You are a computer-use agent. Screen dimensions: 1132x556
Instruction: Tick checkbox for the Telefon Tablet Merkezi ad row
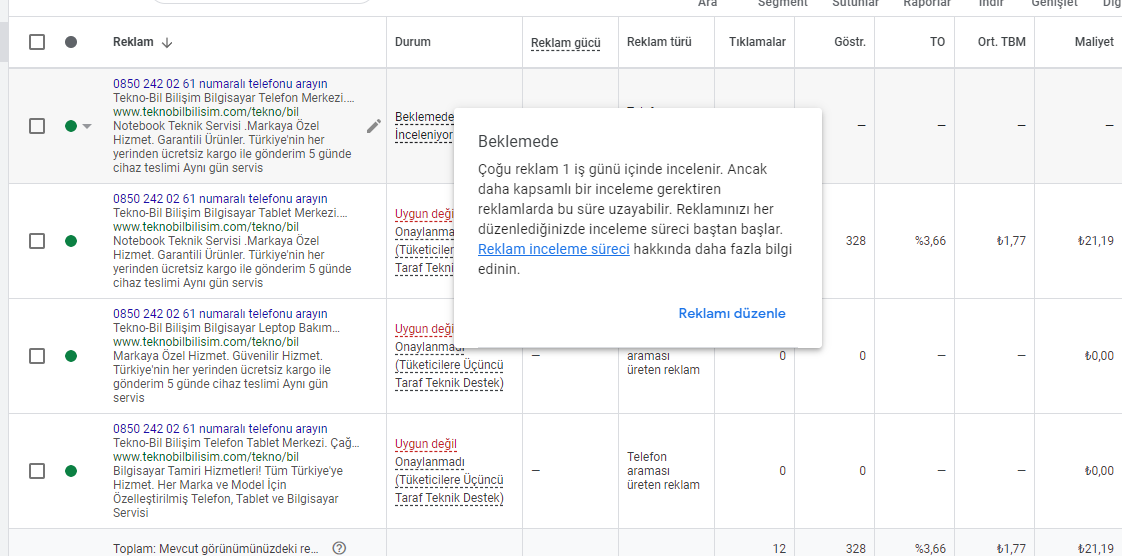coord(37,471)
